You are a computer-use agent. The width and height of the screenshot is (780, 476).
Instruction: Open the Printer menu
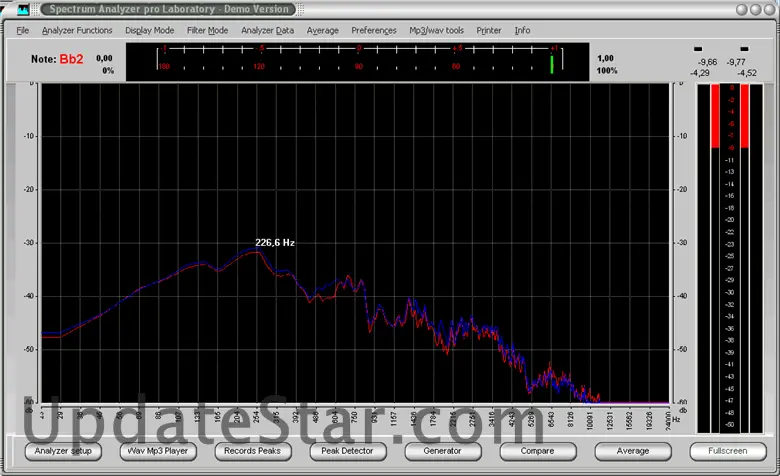pos(489,31)
